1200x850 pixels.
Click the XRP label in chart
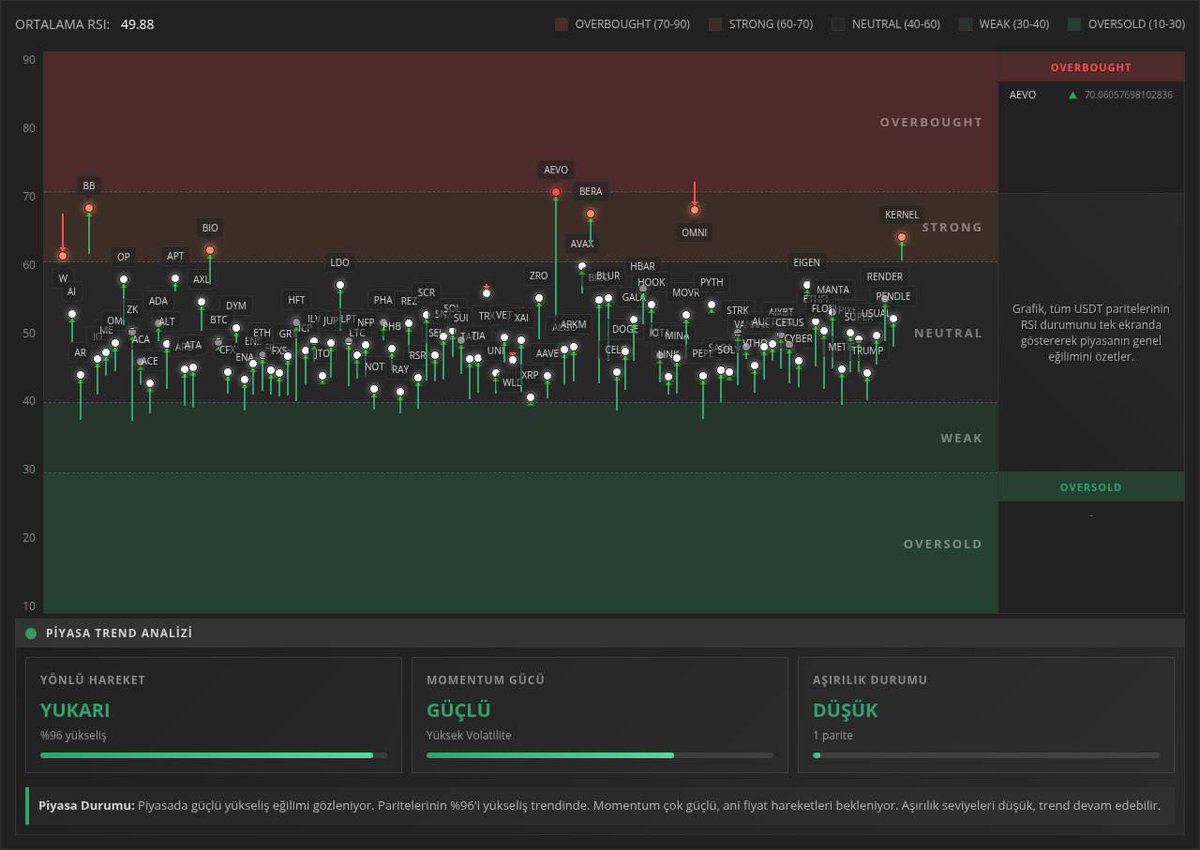point(530,375)
